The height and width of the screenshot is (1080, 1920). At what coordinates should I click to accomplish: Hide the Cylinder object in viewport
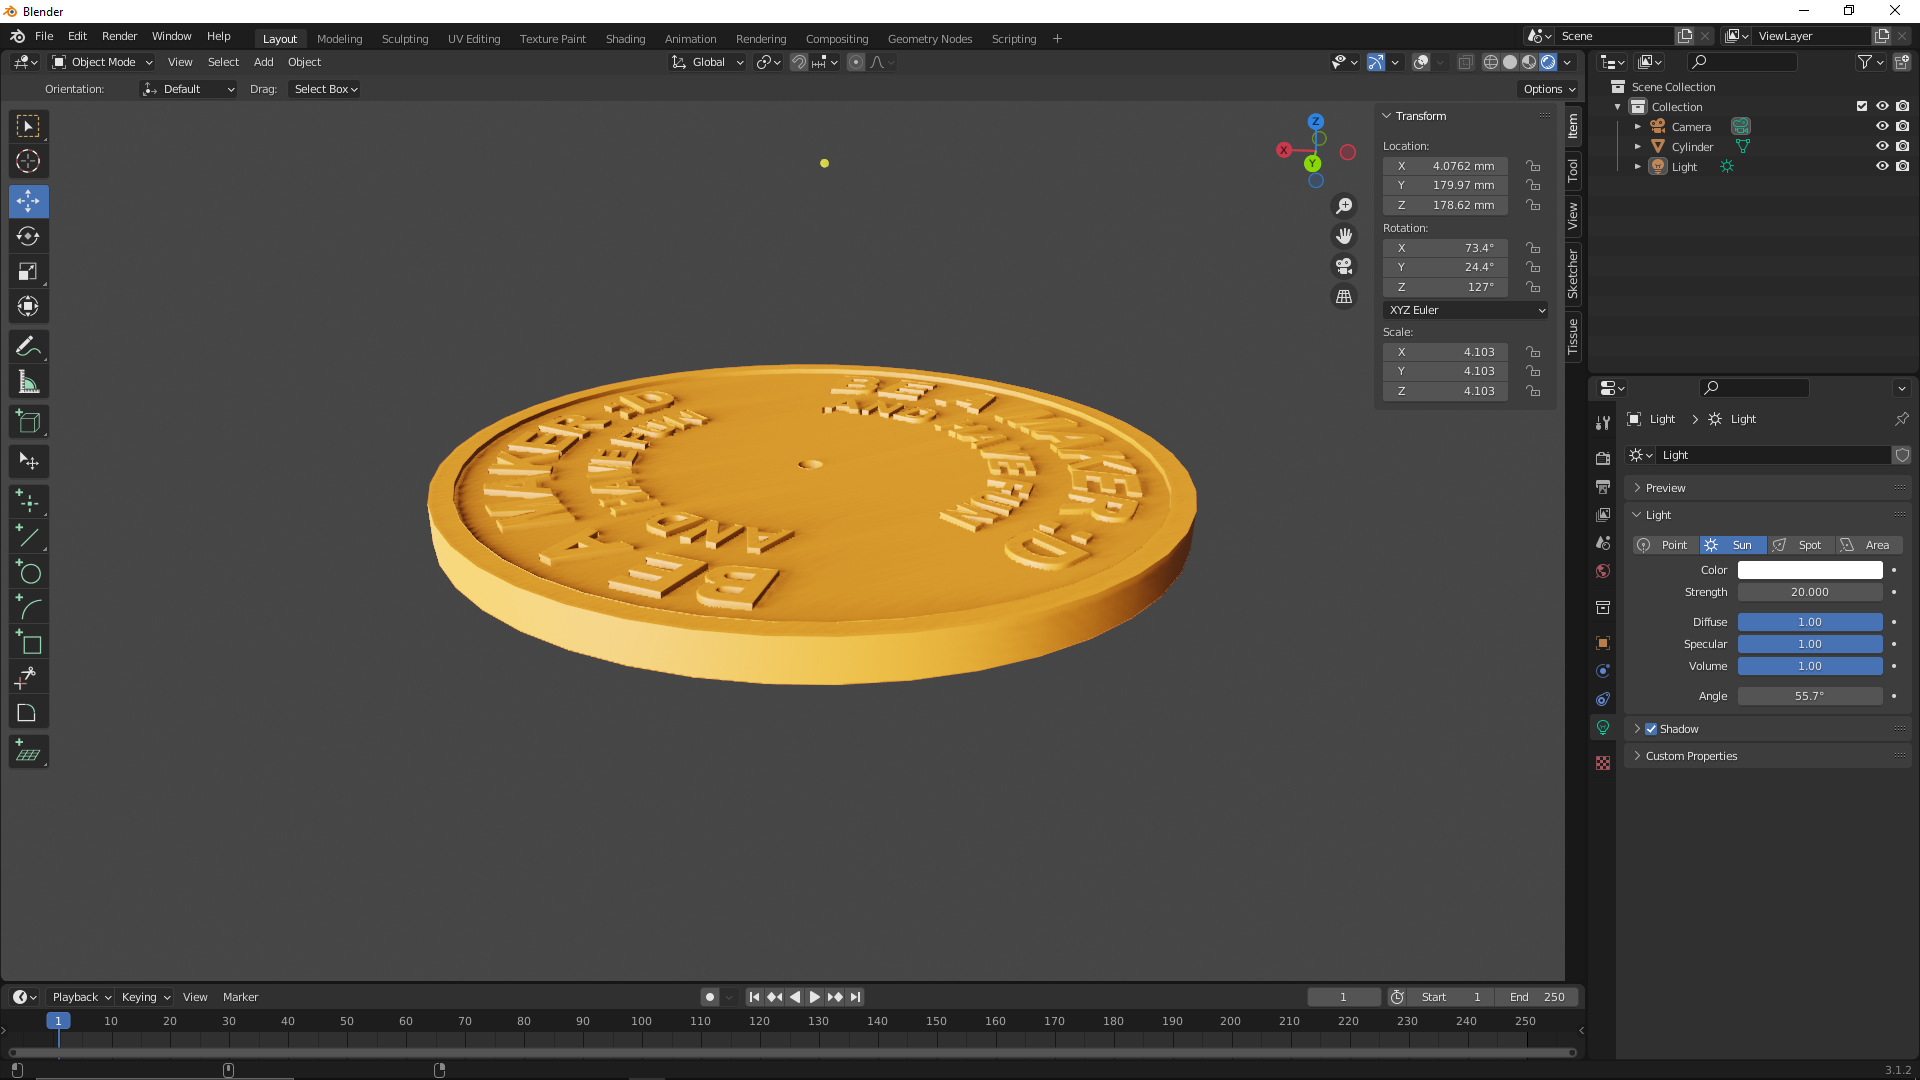(x=1883, y=146)
